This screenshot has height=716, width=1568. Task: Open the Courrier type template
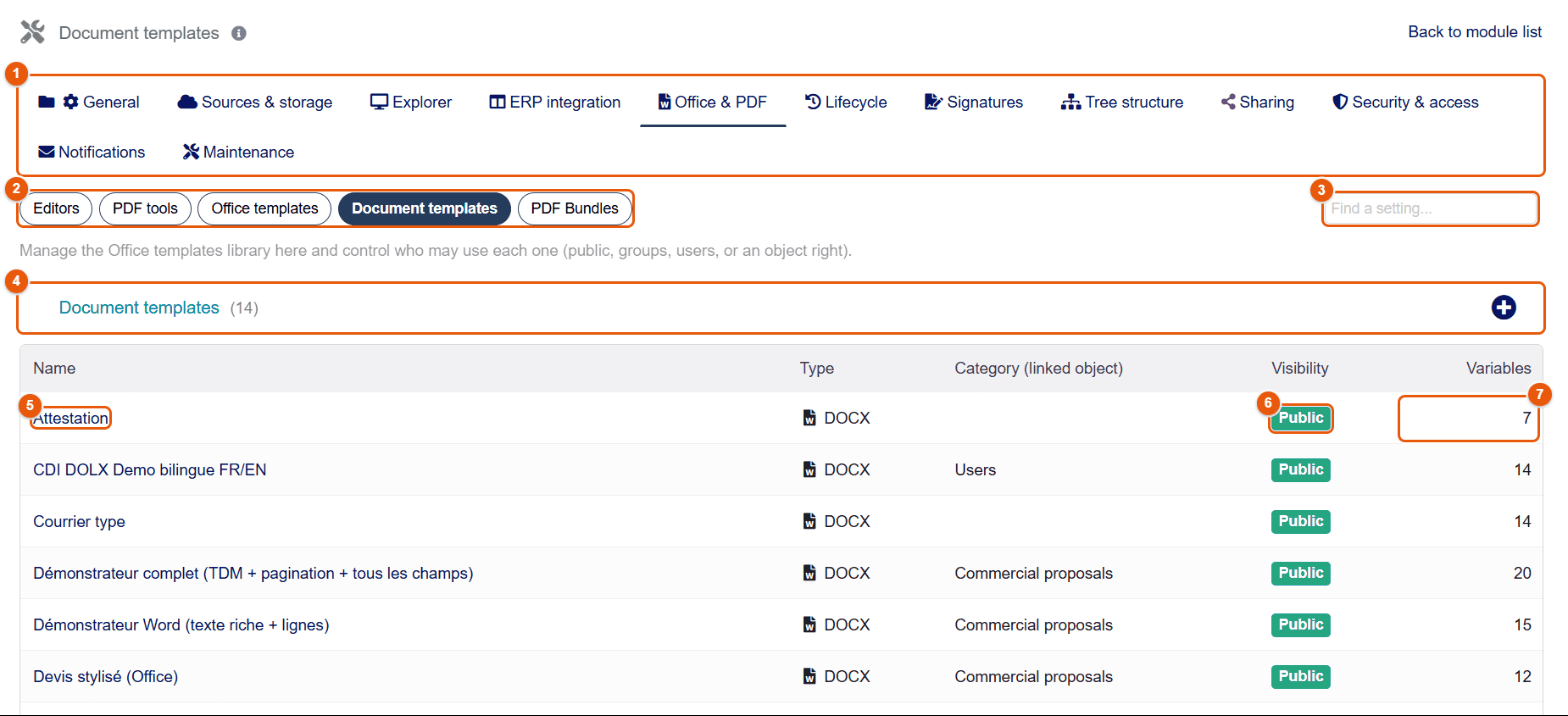(x=79, y=522)
